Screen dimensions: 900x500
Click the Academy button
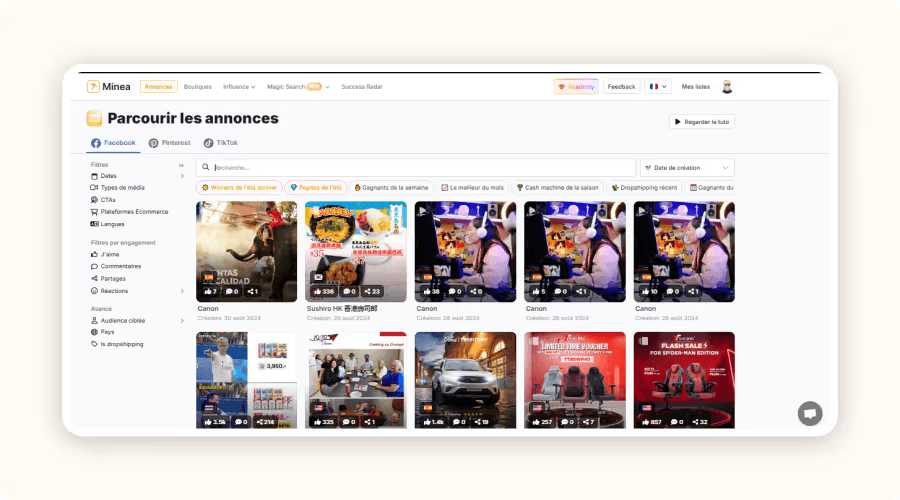coord(576,87)
